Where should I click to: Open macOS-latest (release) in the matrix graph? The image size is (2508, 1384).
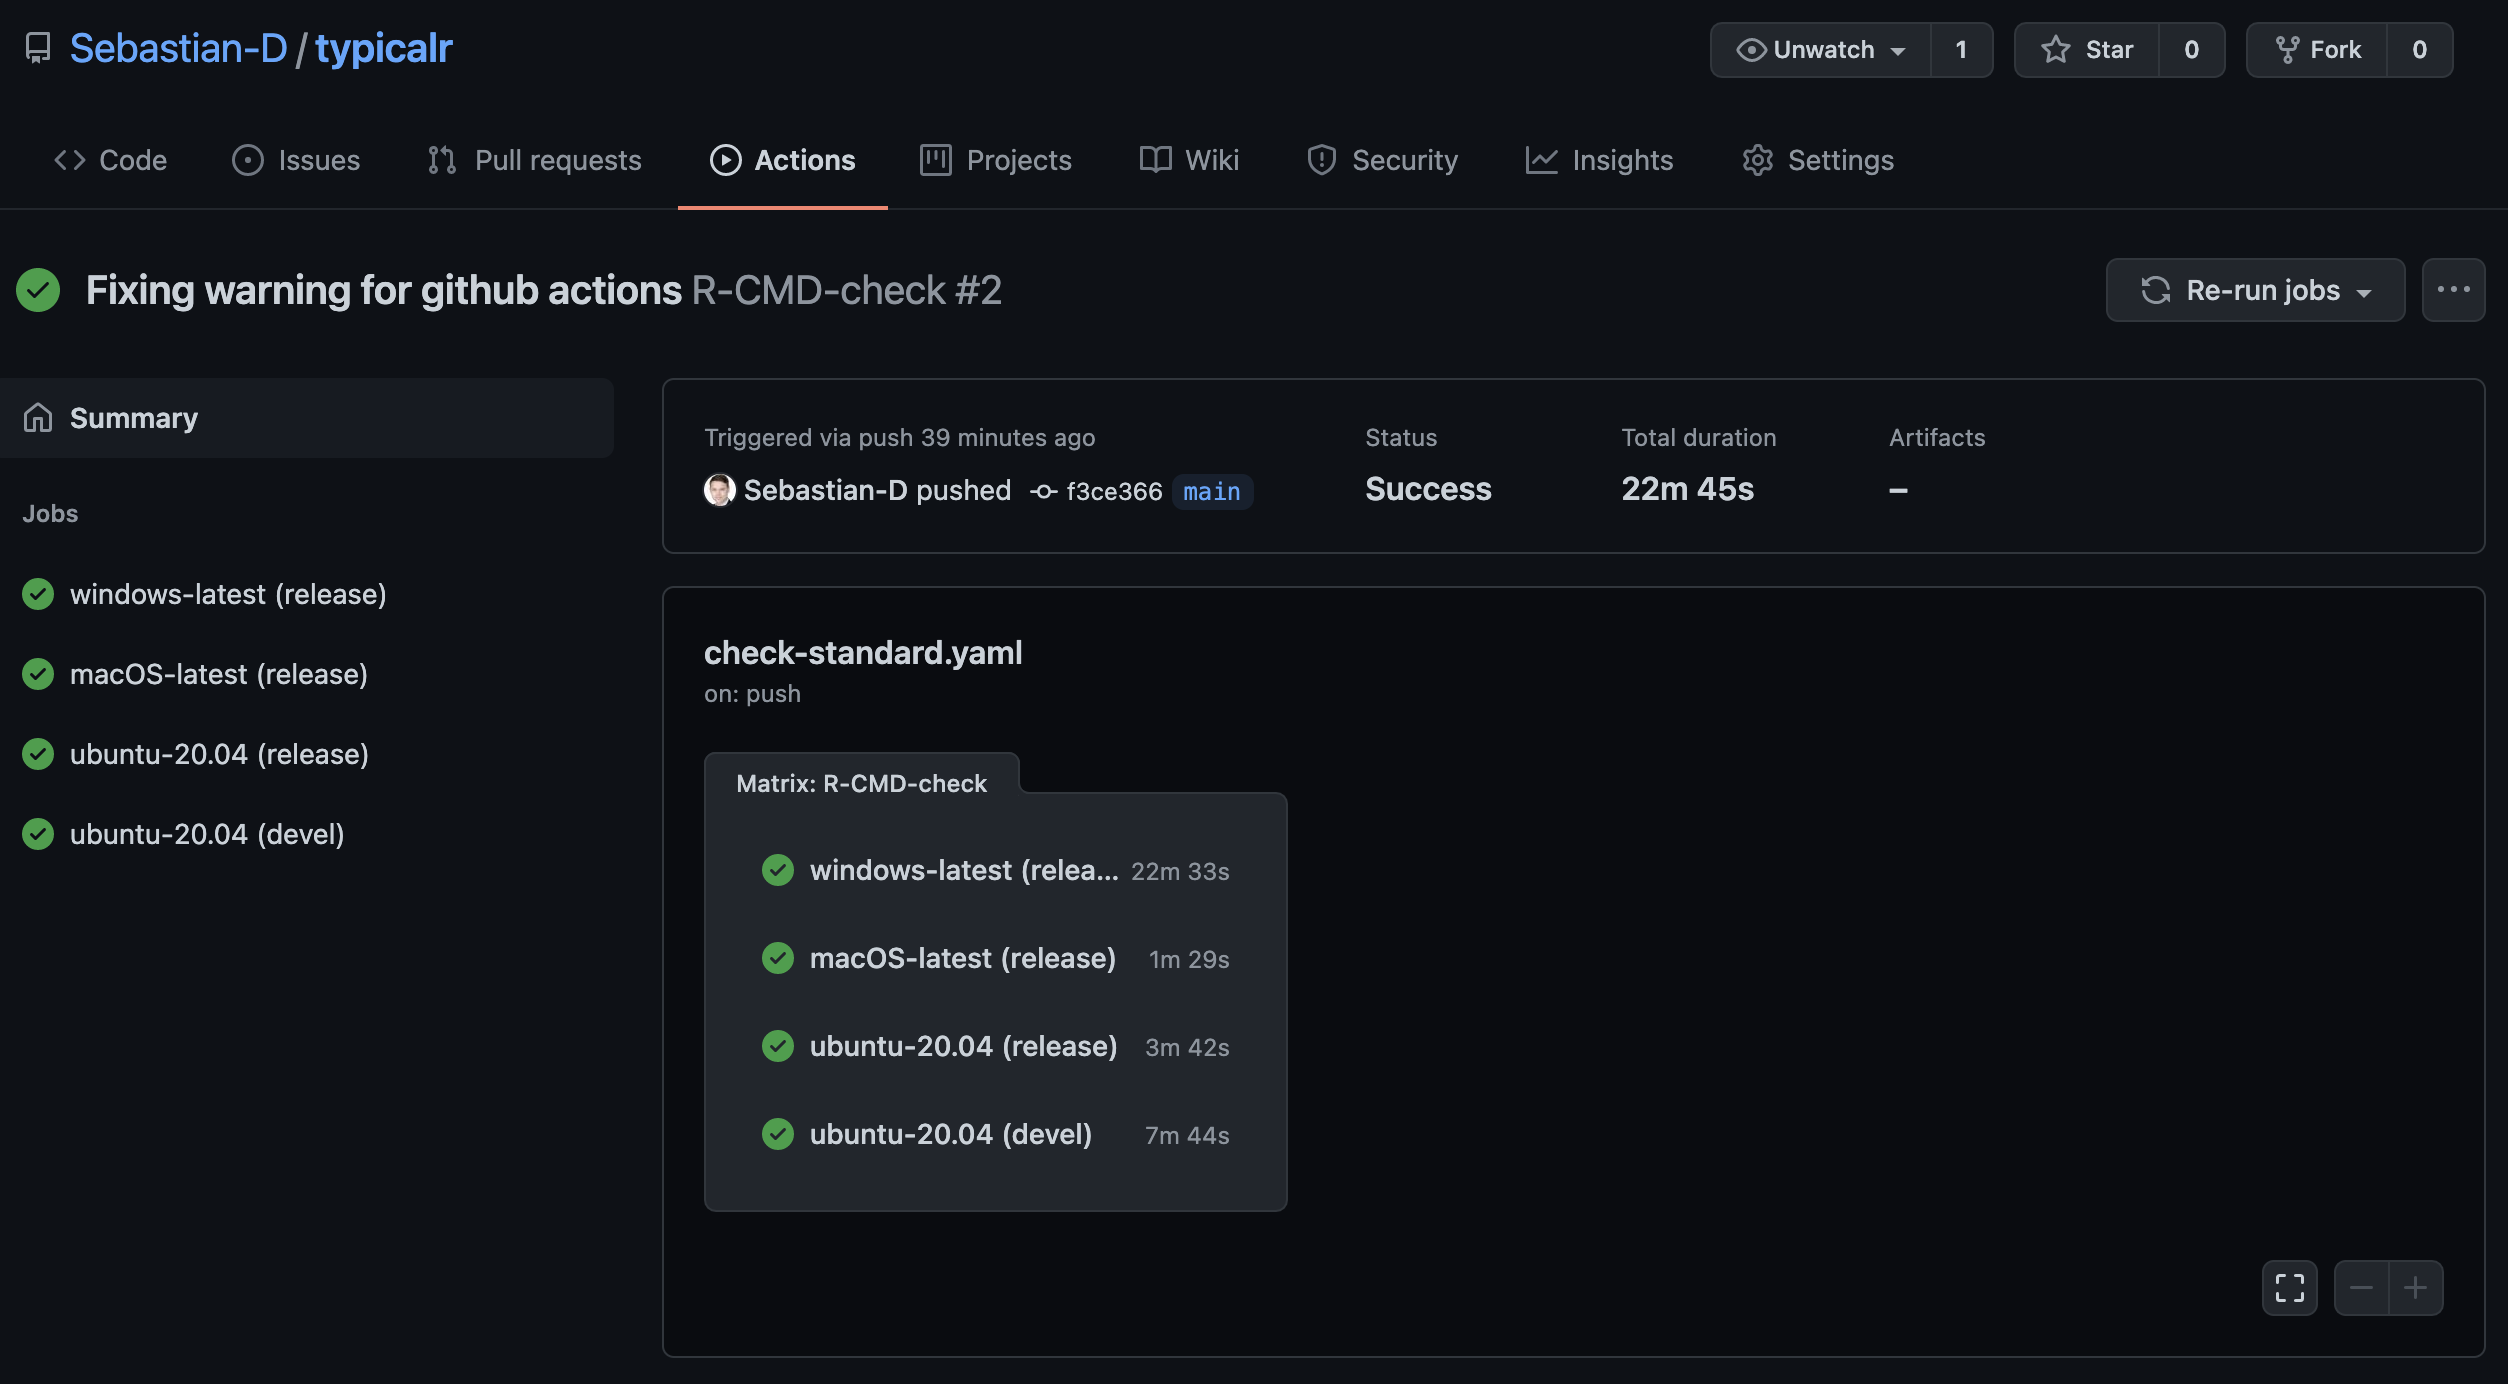click(x=995, y=958)
